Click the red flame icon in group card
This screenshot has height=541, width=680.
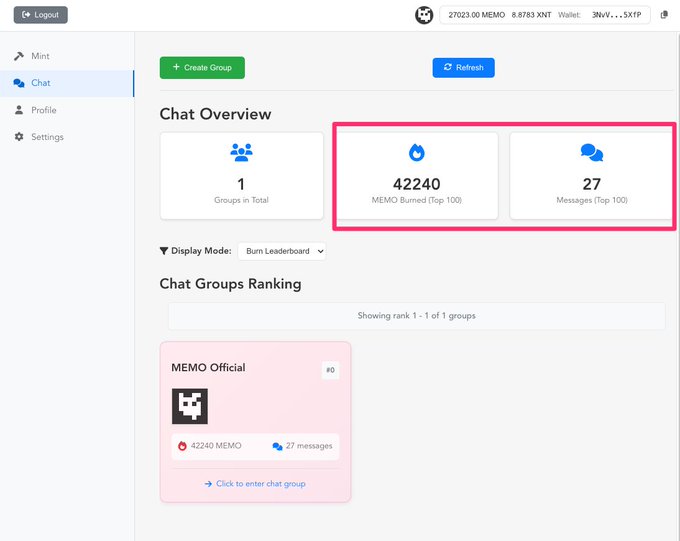182,446
